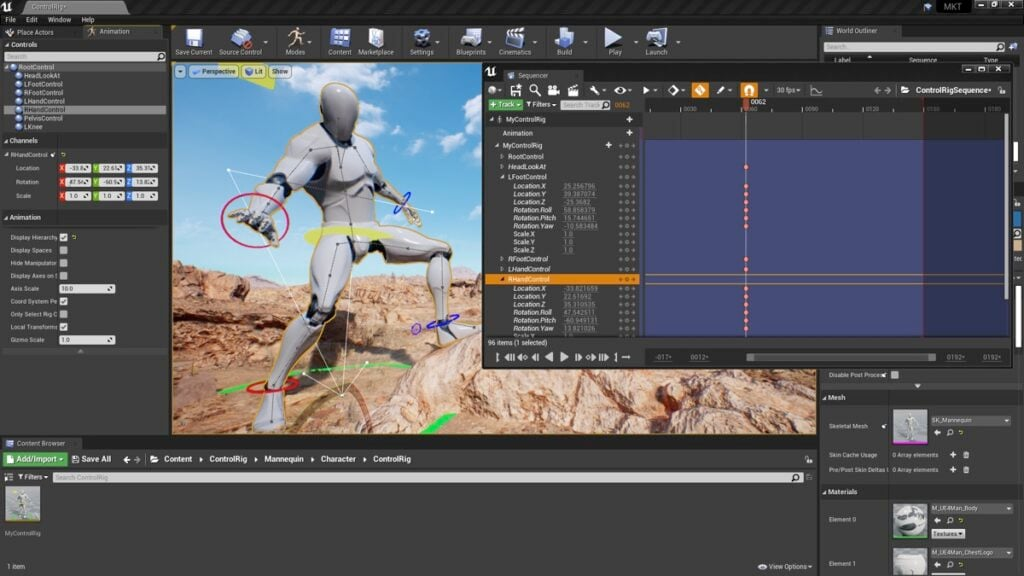
Task: Click the Sequencer curve editor pen icon
Action: tap(721, 90)
